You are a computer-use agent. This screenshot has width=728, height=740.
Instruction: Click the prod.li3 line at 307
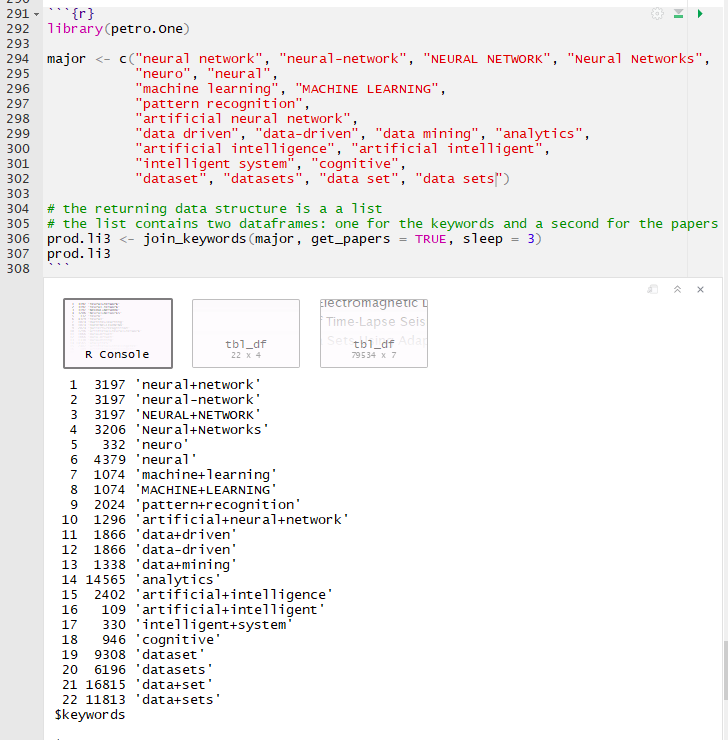tap(79, 254)
